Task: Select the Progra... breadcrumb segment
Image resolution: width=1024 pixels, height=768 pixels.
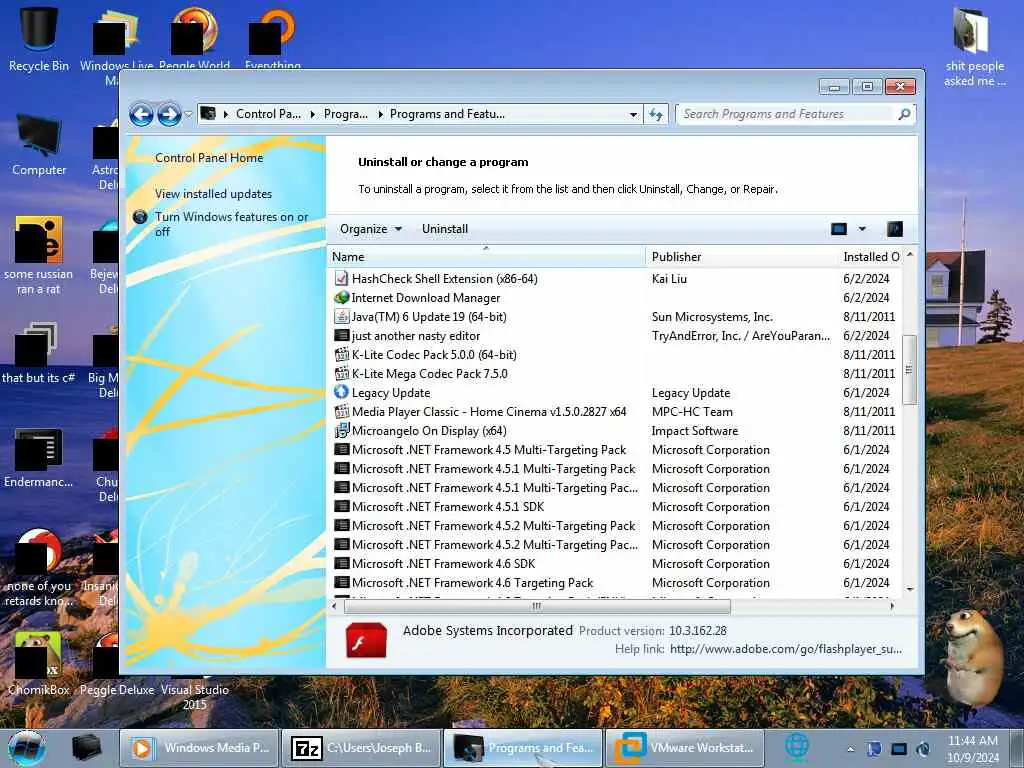Action: [345, 114]
